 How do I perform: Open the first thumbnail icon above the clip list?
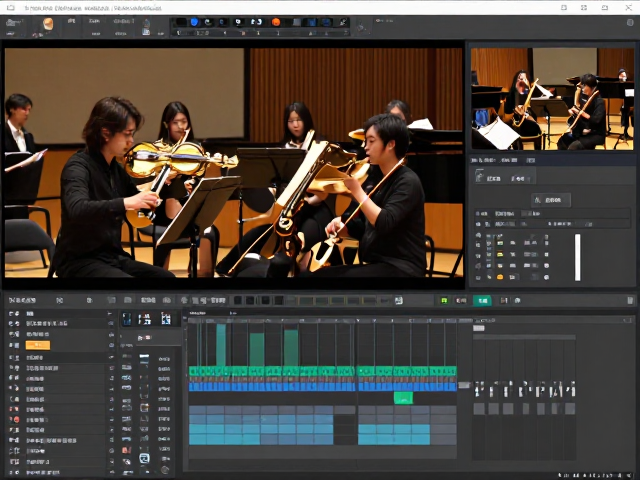tap(127, 319)
